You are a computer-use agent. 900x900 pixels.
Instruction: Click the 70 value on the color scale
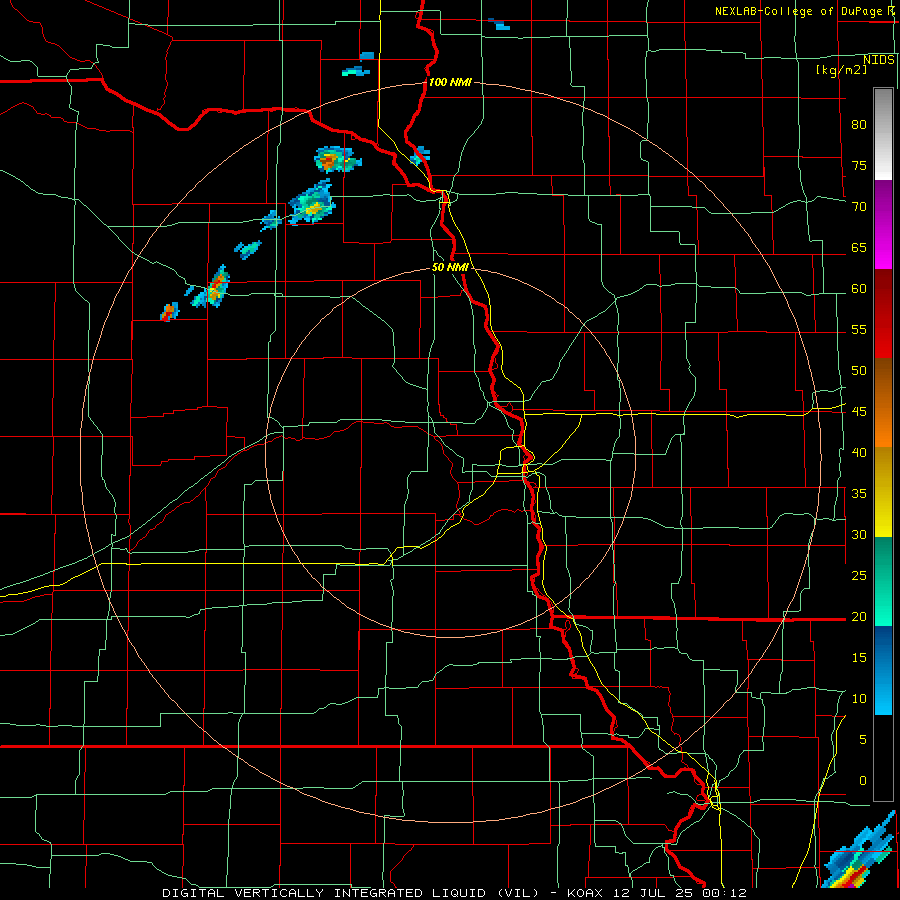pyautogui.click(x=859, y=207)
